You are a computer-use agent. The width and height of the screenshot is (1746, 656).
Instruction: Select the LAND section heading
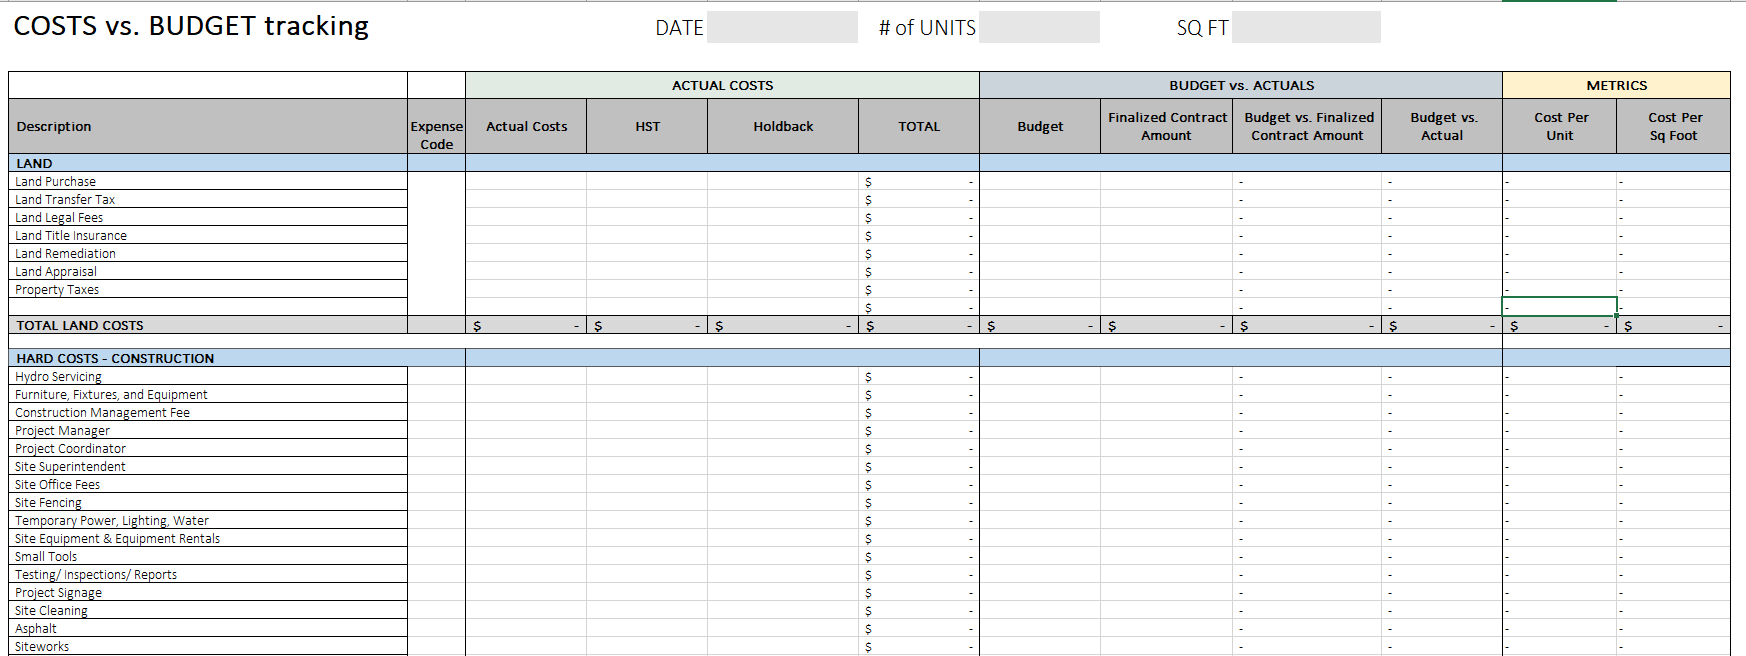coord(35,163)
